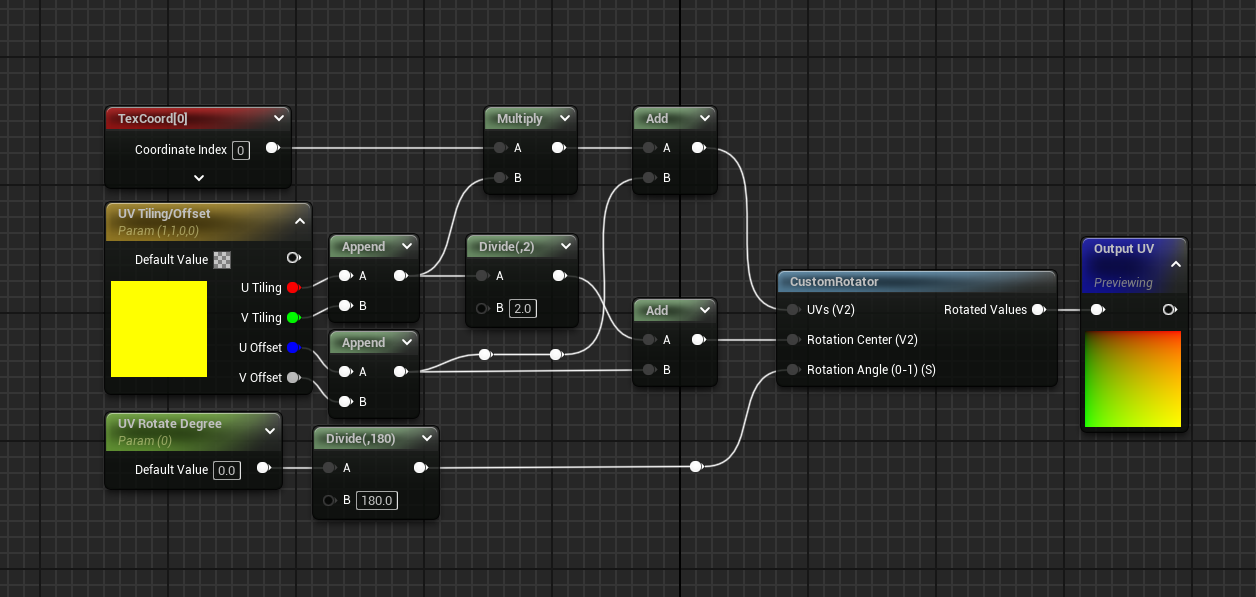Screen dimensions: 1256x597
Task: Click the Divide(,2) node's output pin
Action: (559, 276)
